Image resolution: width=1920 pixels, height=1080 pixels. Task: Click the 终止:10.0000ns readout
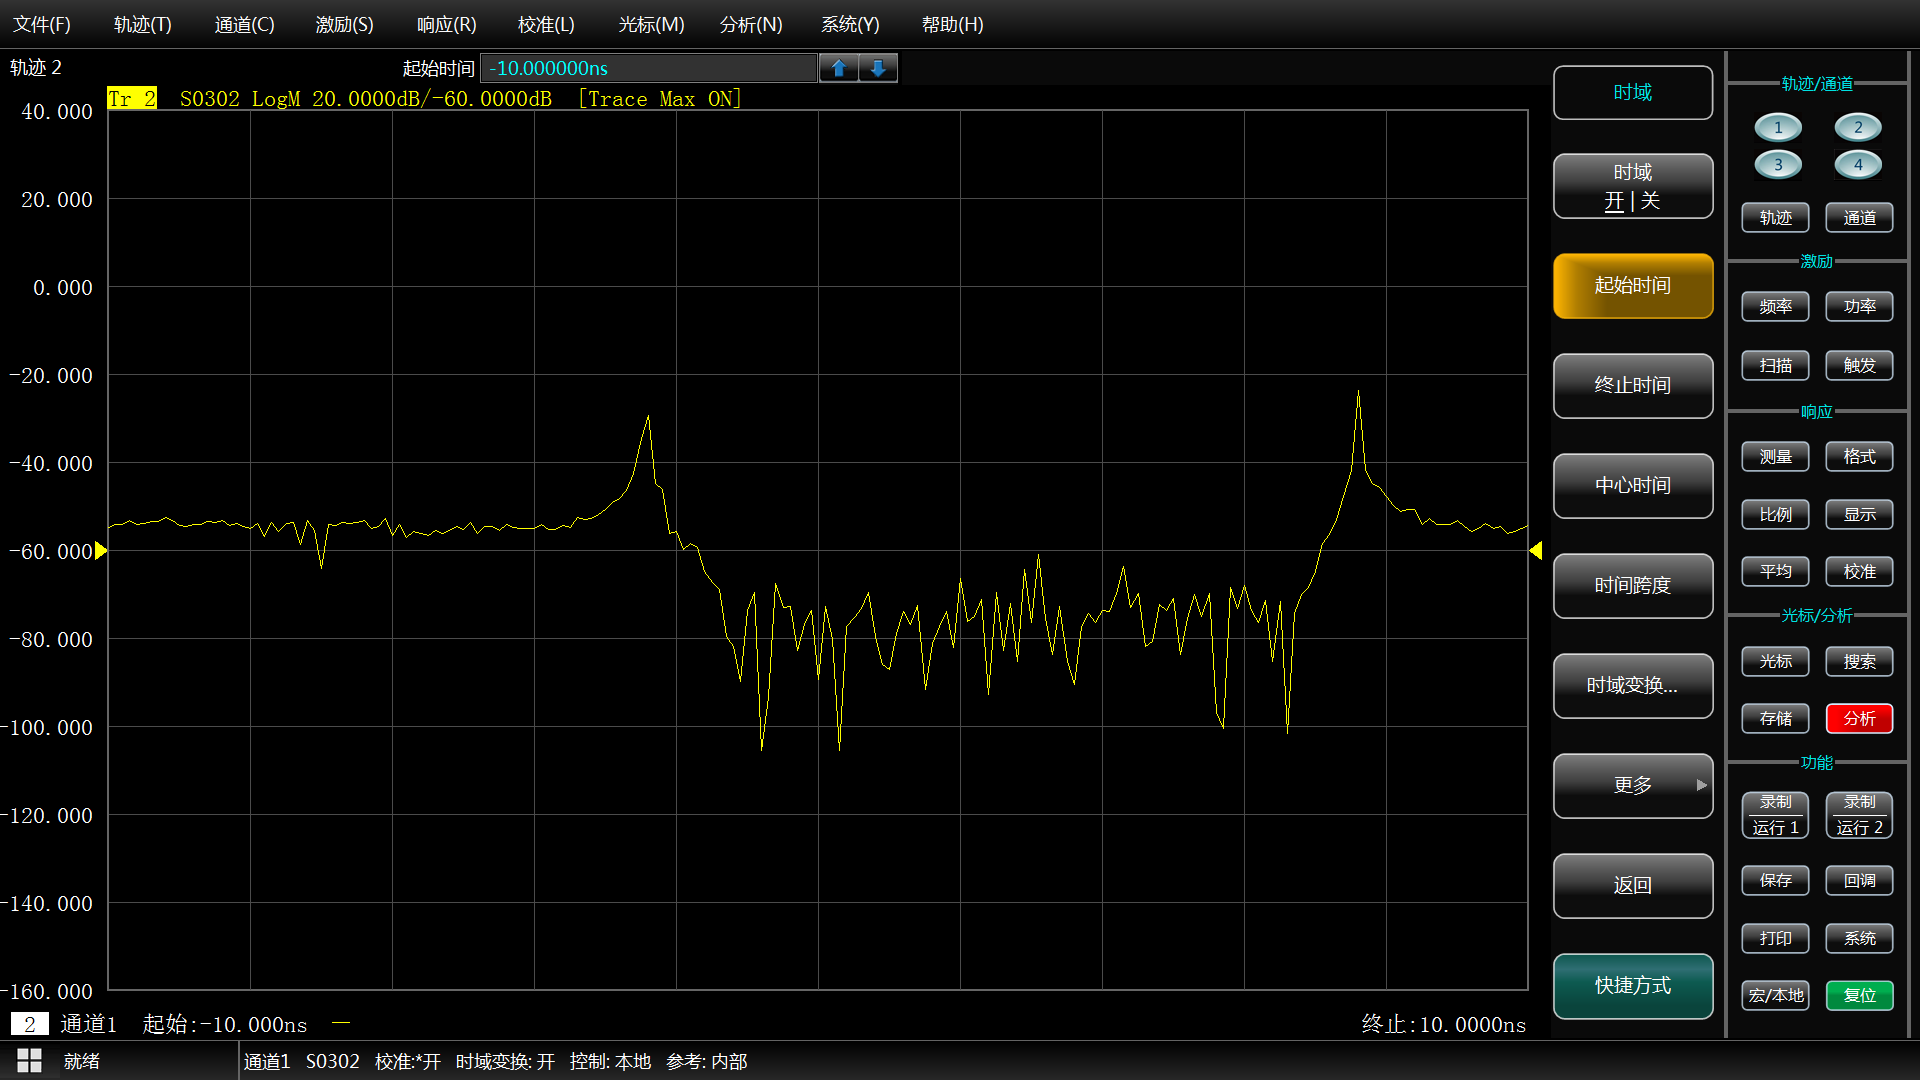point(1444,1025)
